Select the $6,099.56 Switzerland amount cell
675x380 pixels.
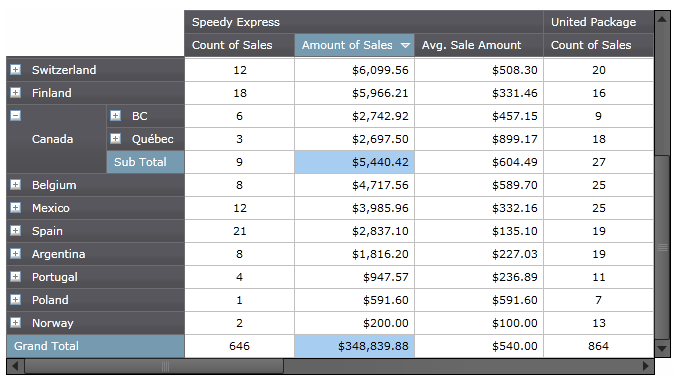(354, 70)
